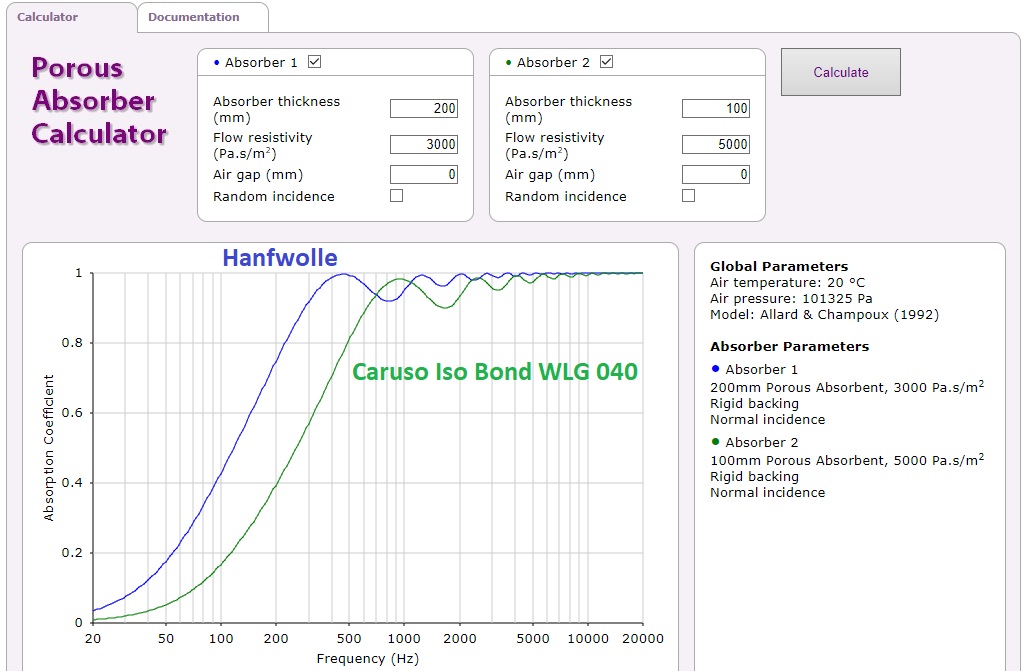Click the Air temperature: 20 °C text
The width and height of the screenshot is (1036, 671).
[x=788, y=283]
